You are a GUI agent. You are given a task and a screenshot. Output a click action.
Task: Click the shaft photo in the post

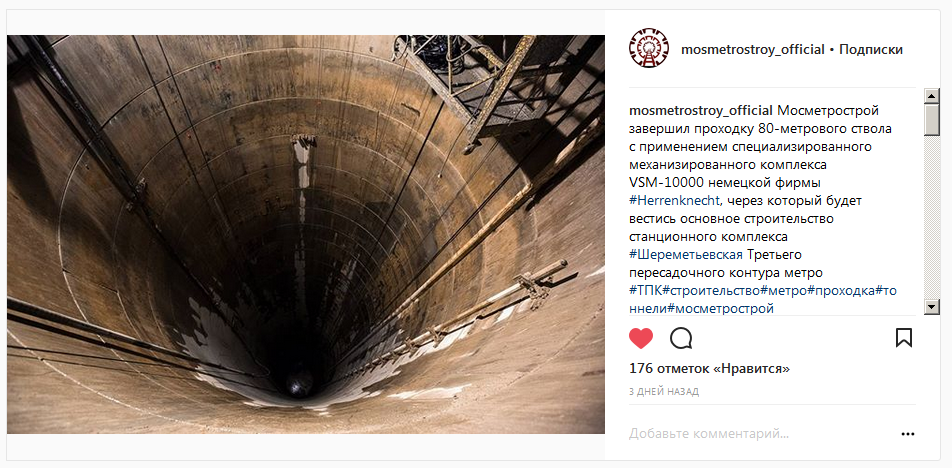pyautogui.click(x=306, y=234)
